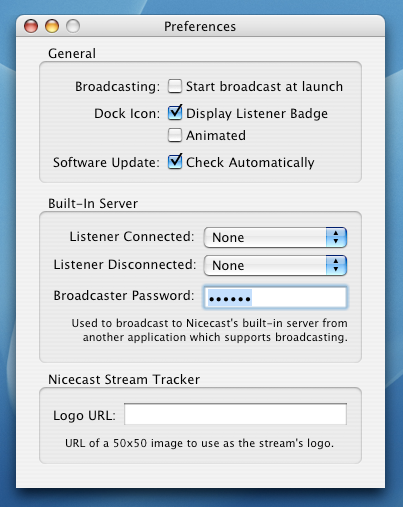Click the gray zoom button

click(x=73, y=26)
